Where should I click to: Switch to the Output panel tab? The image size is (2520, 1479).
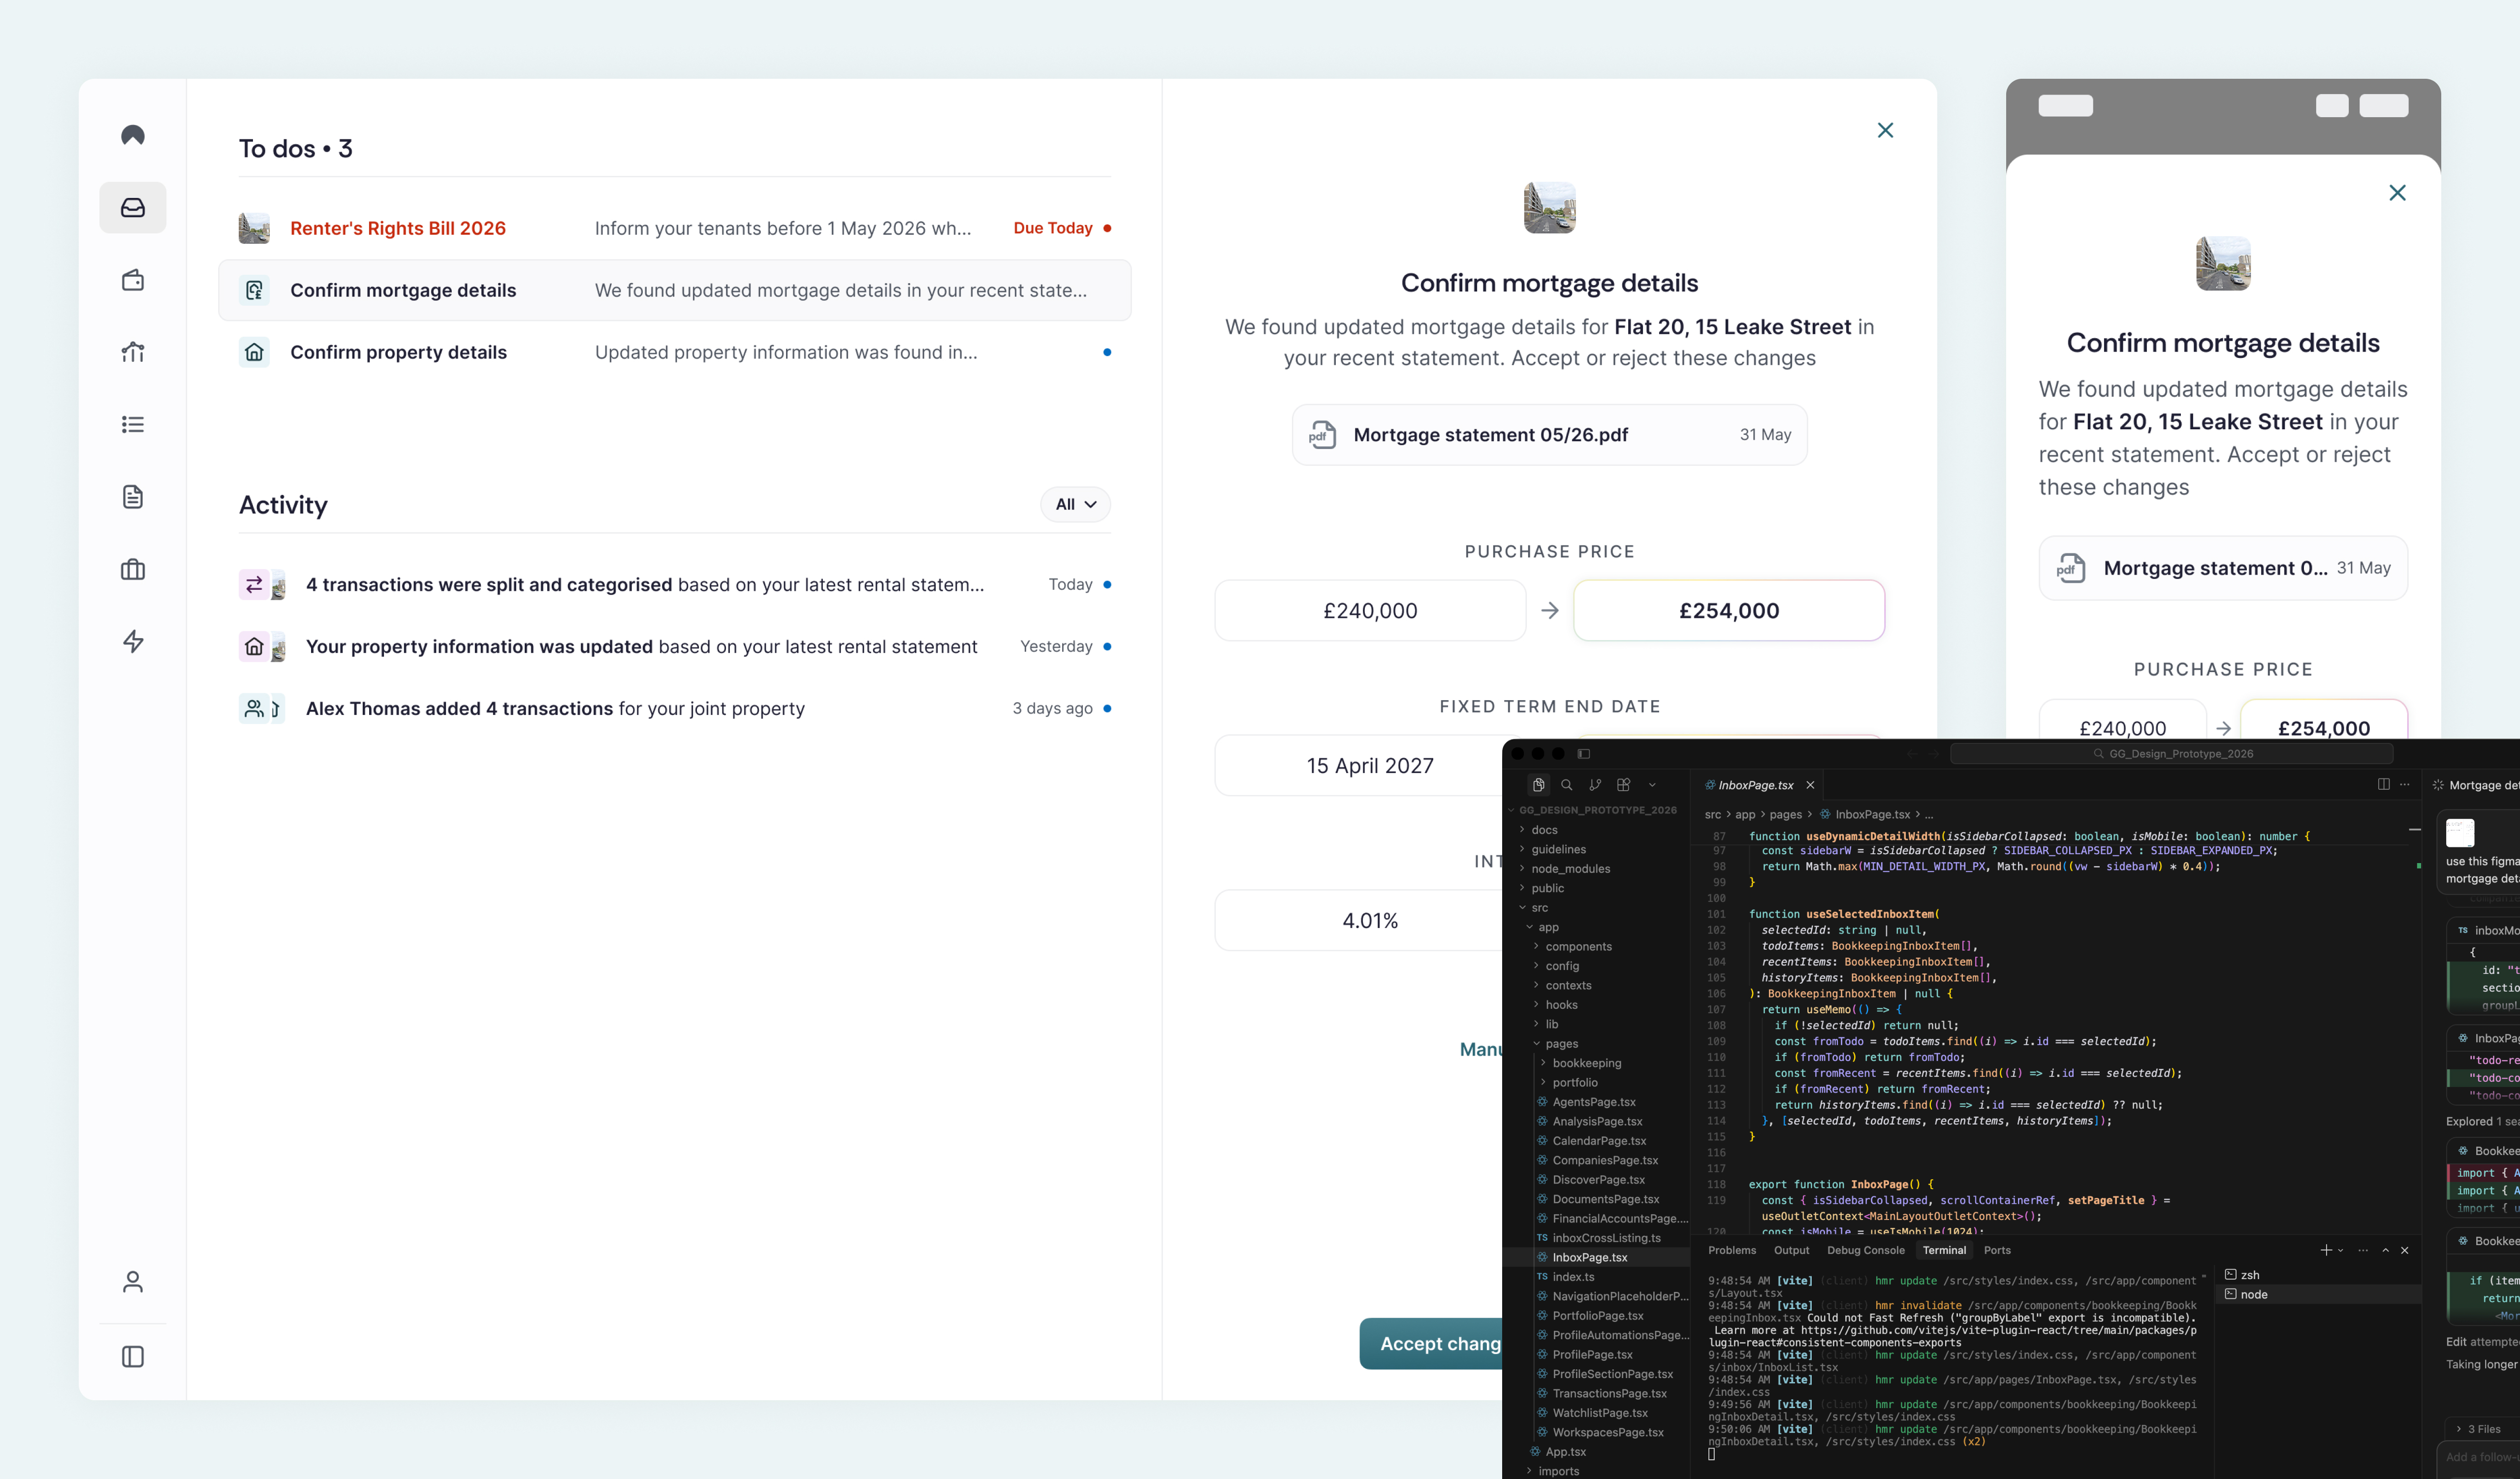pos(1791,1250)
